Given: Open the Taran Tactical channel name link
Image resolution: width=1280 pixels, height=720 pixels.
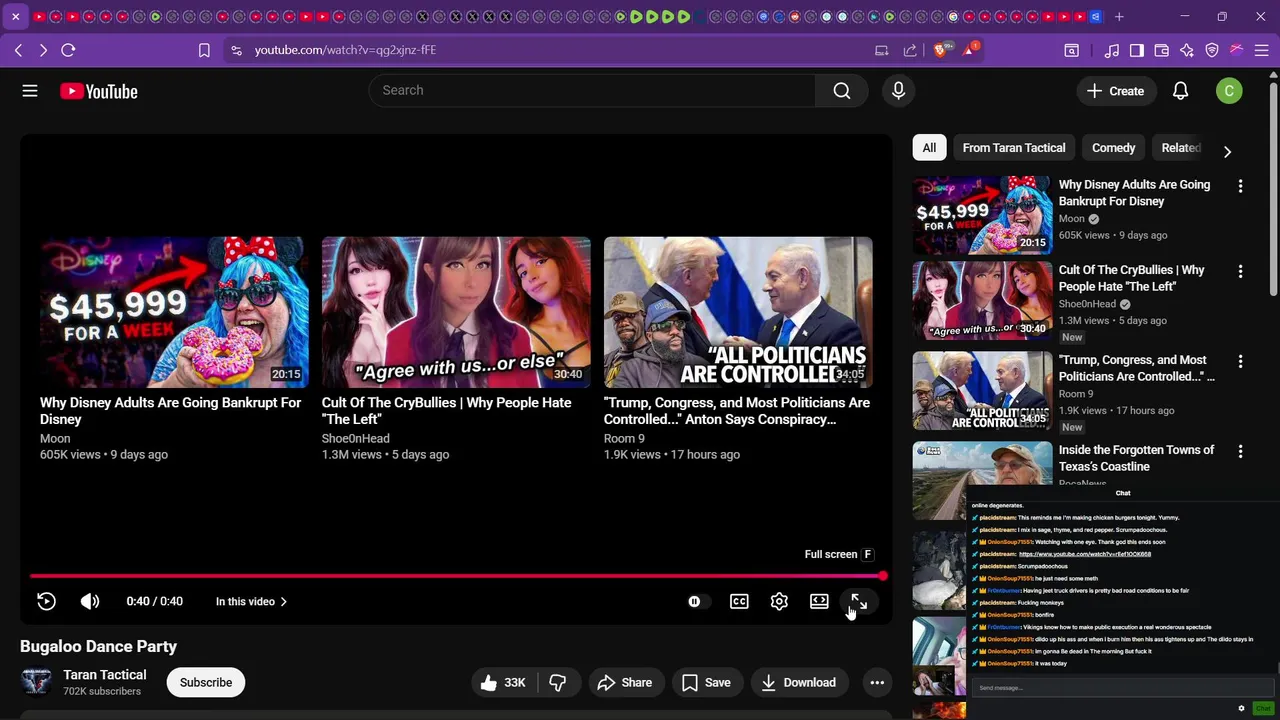Looking at the screenshot, I should click(x=105, y=675).
